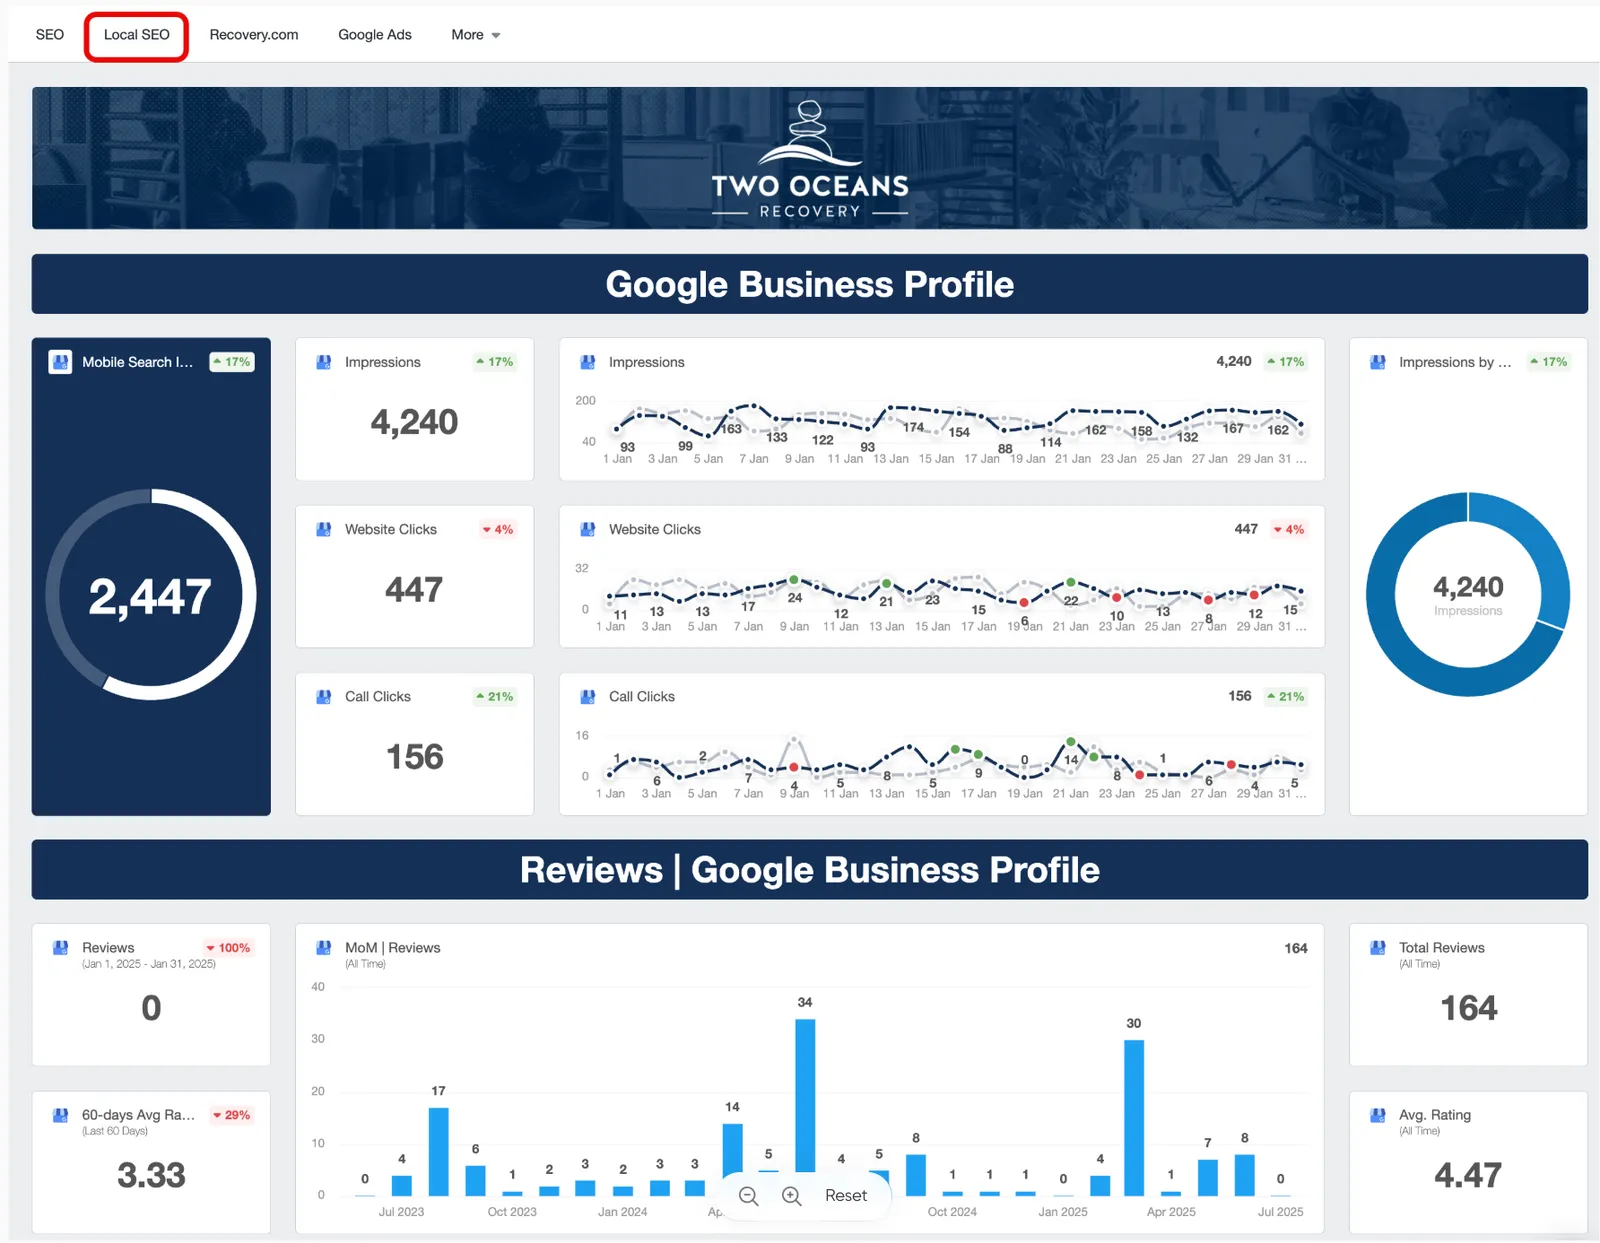Click the icon on the Website Clicks line chart
1600x1243 pixels.
click(x=588, y=529)
